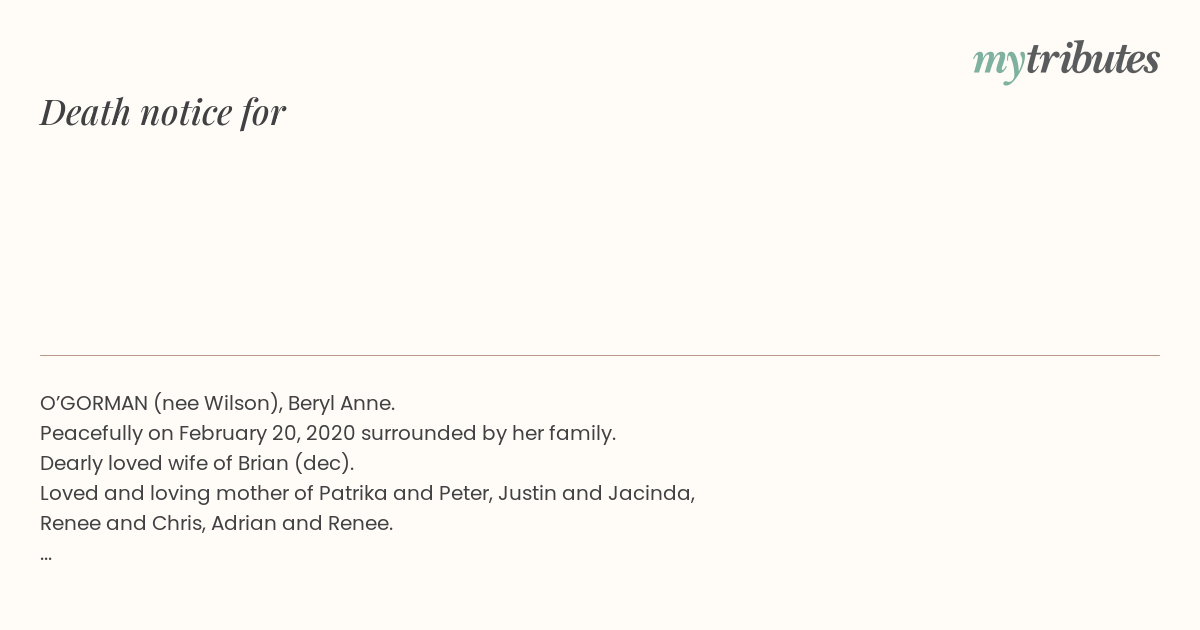Viewport: 1200px width, 630px height.
Task: Click the date 'February 20, 2020'
Action: point(267,433)
